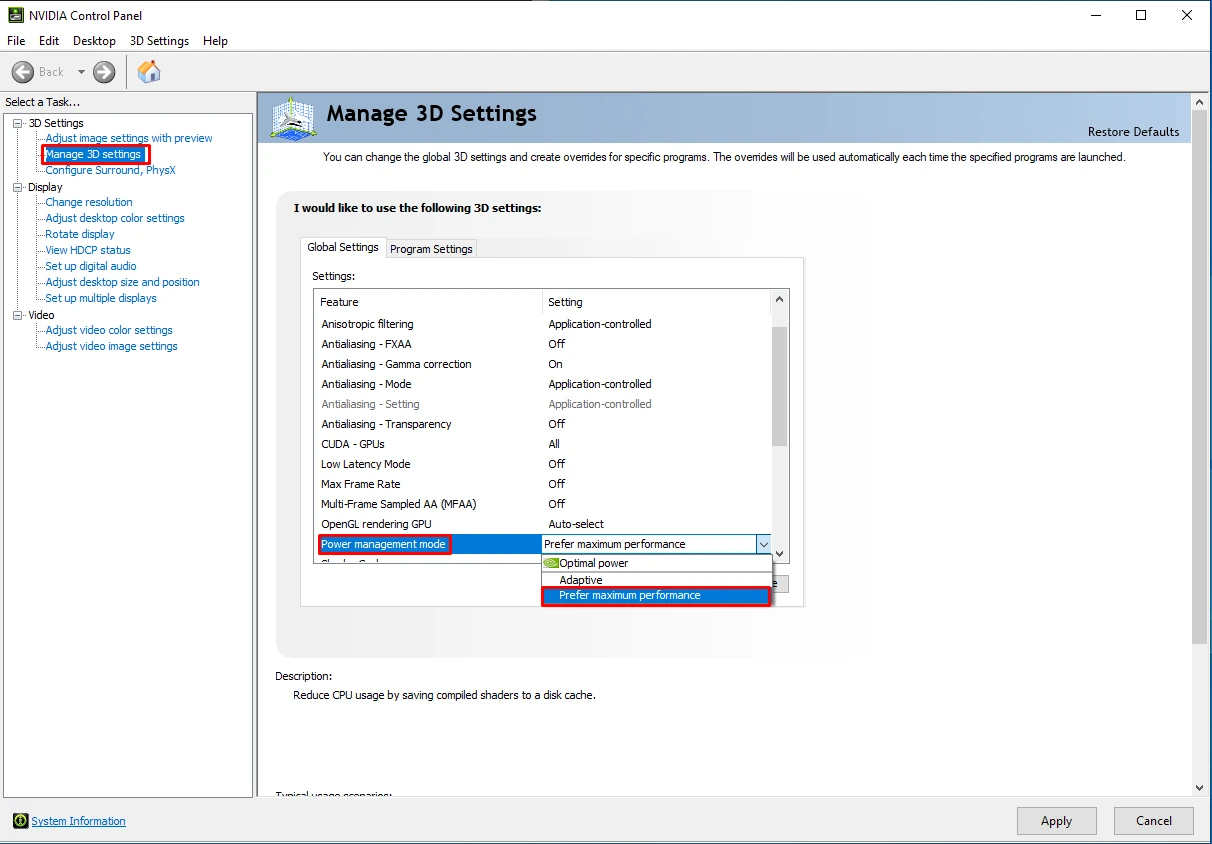The image size is (1212, 844).
Task: Click the Forward navigation arrow
Action: coord(103,71)
